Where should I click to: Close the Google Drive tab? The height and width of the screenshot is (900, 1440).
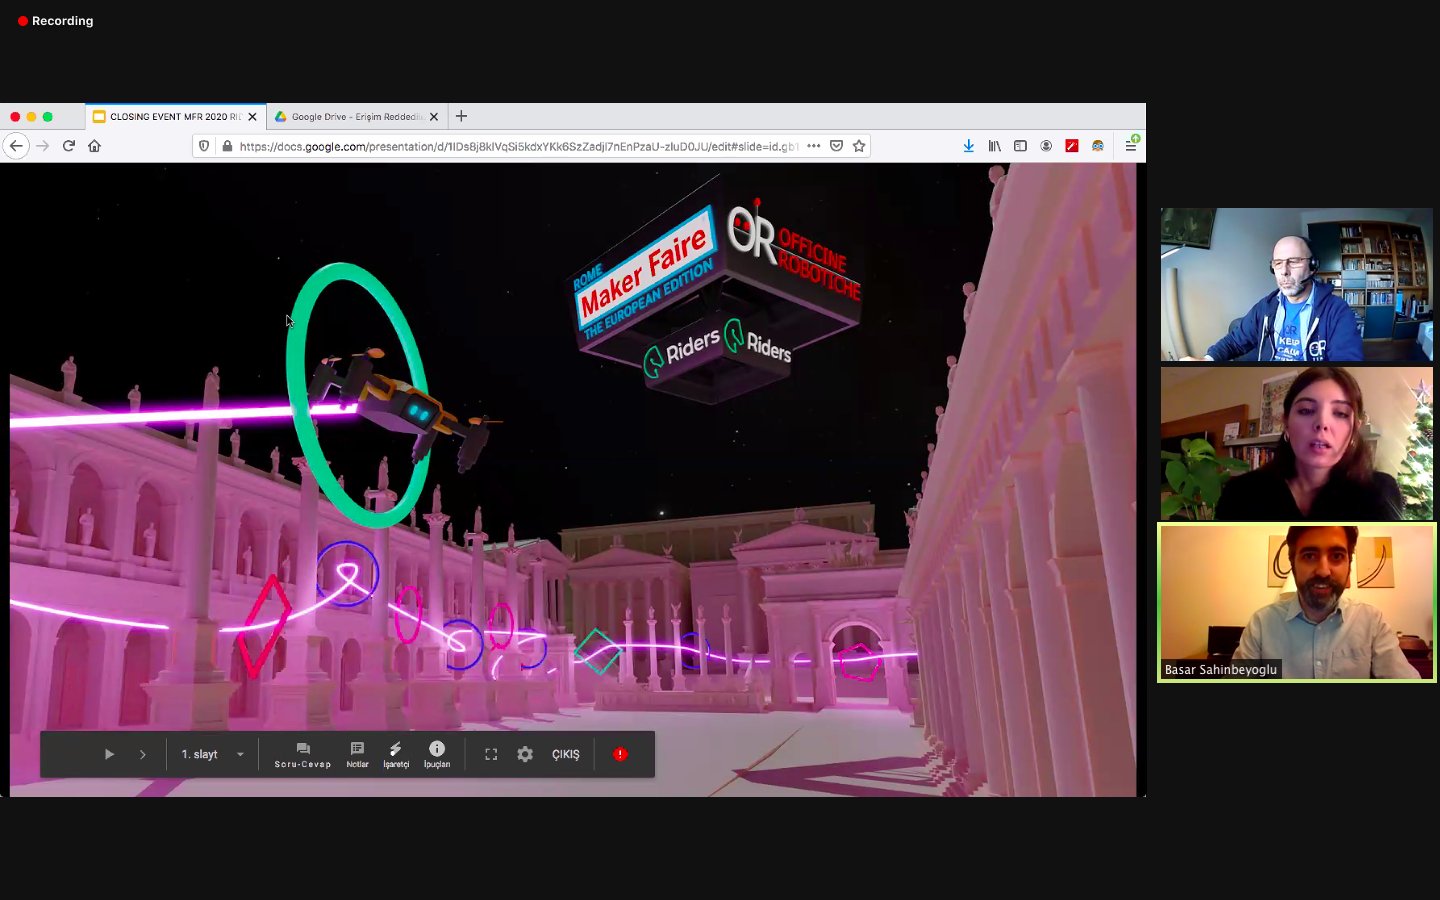pyautogui.click(x=434, y=117)
